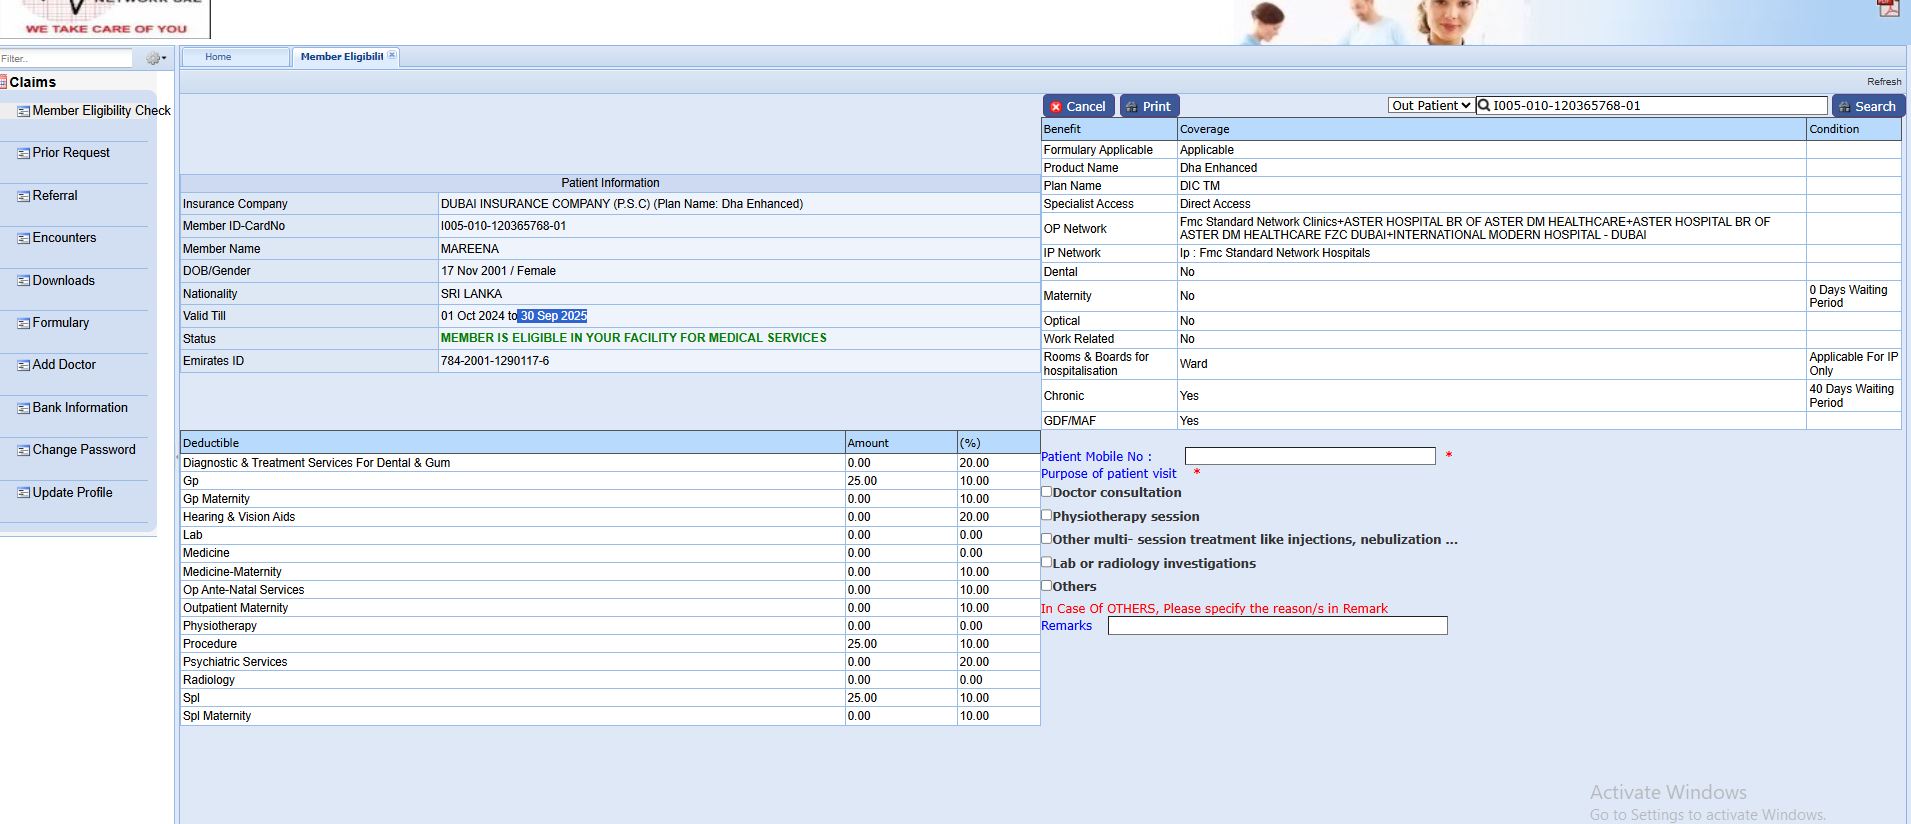1911x824 pixels.
Task: Click the Bank Information sidebar icon
Action: point(23,409)
